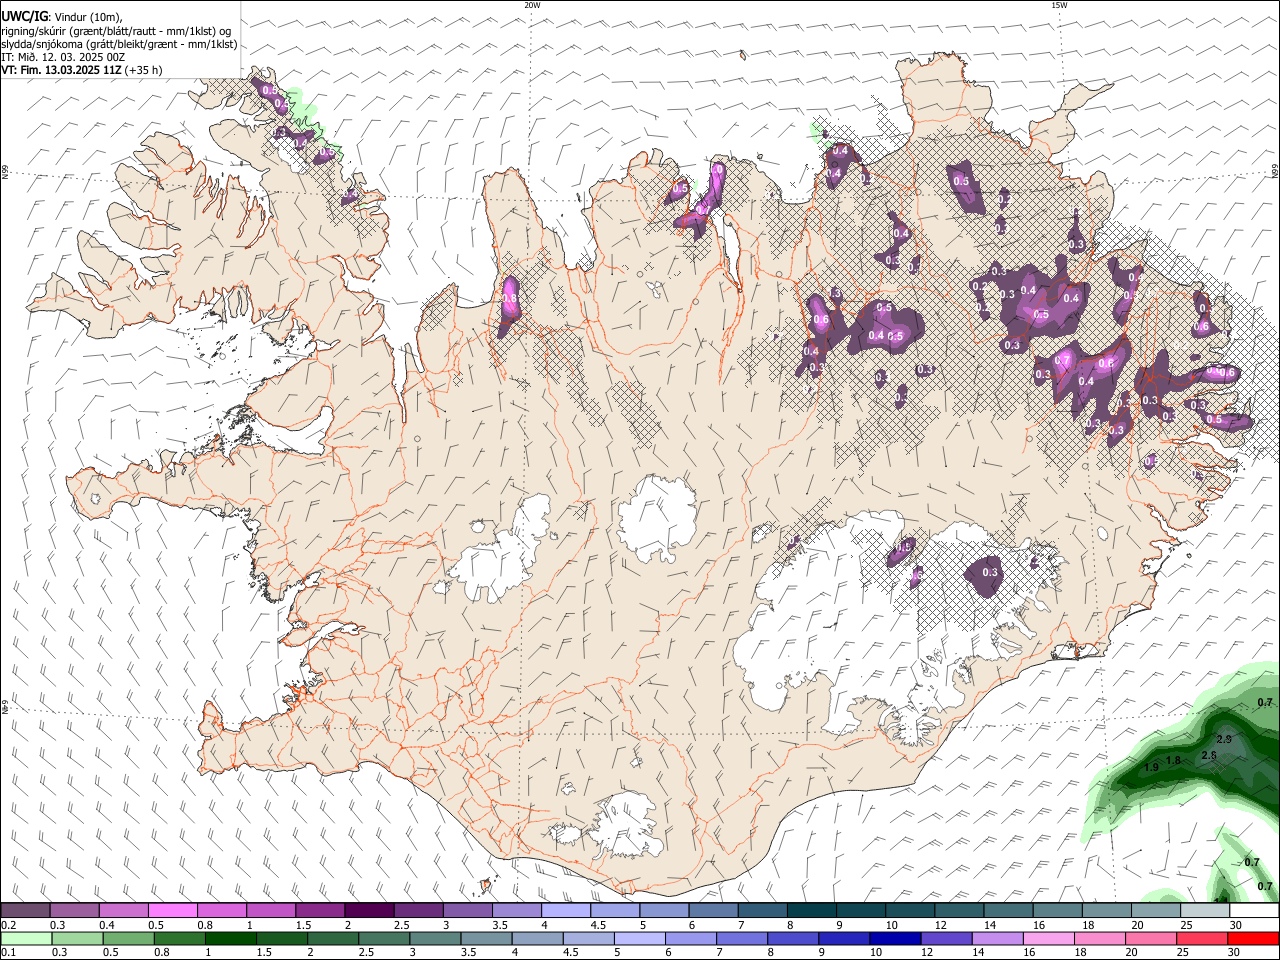Click the '0.8' snow value on the map
The width and height of the screenshot is (1280, 960).
click(x=509, y=298)
